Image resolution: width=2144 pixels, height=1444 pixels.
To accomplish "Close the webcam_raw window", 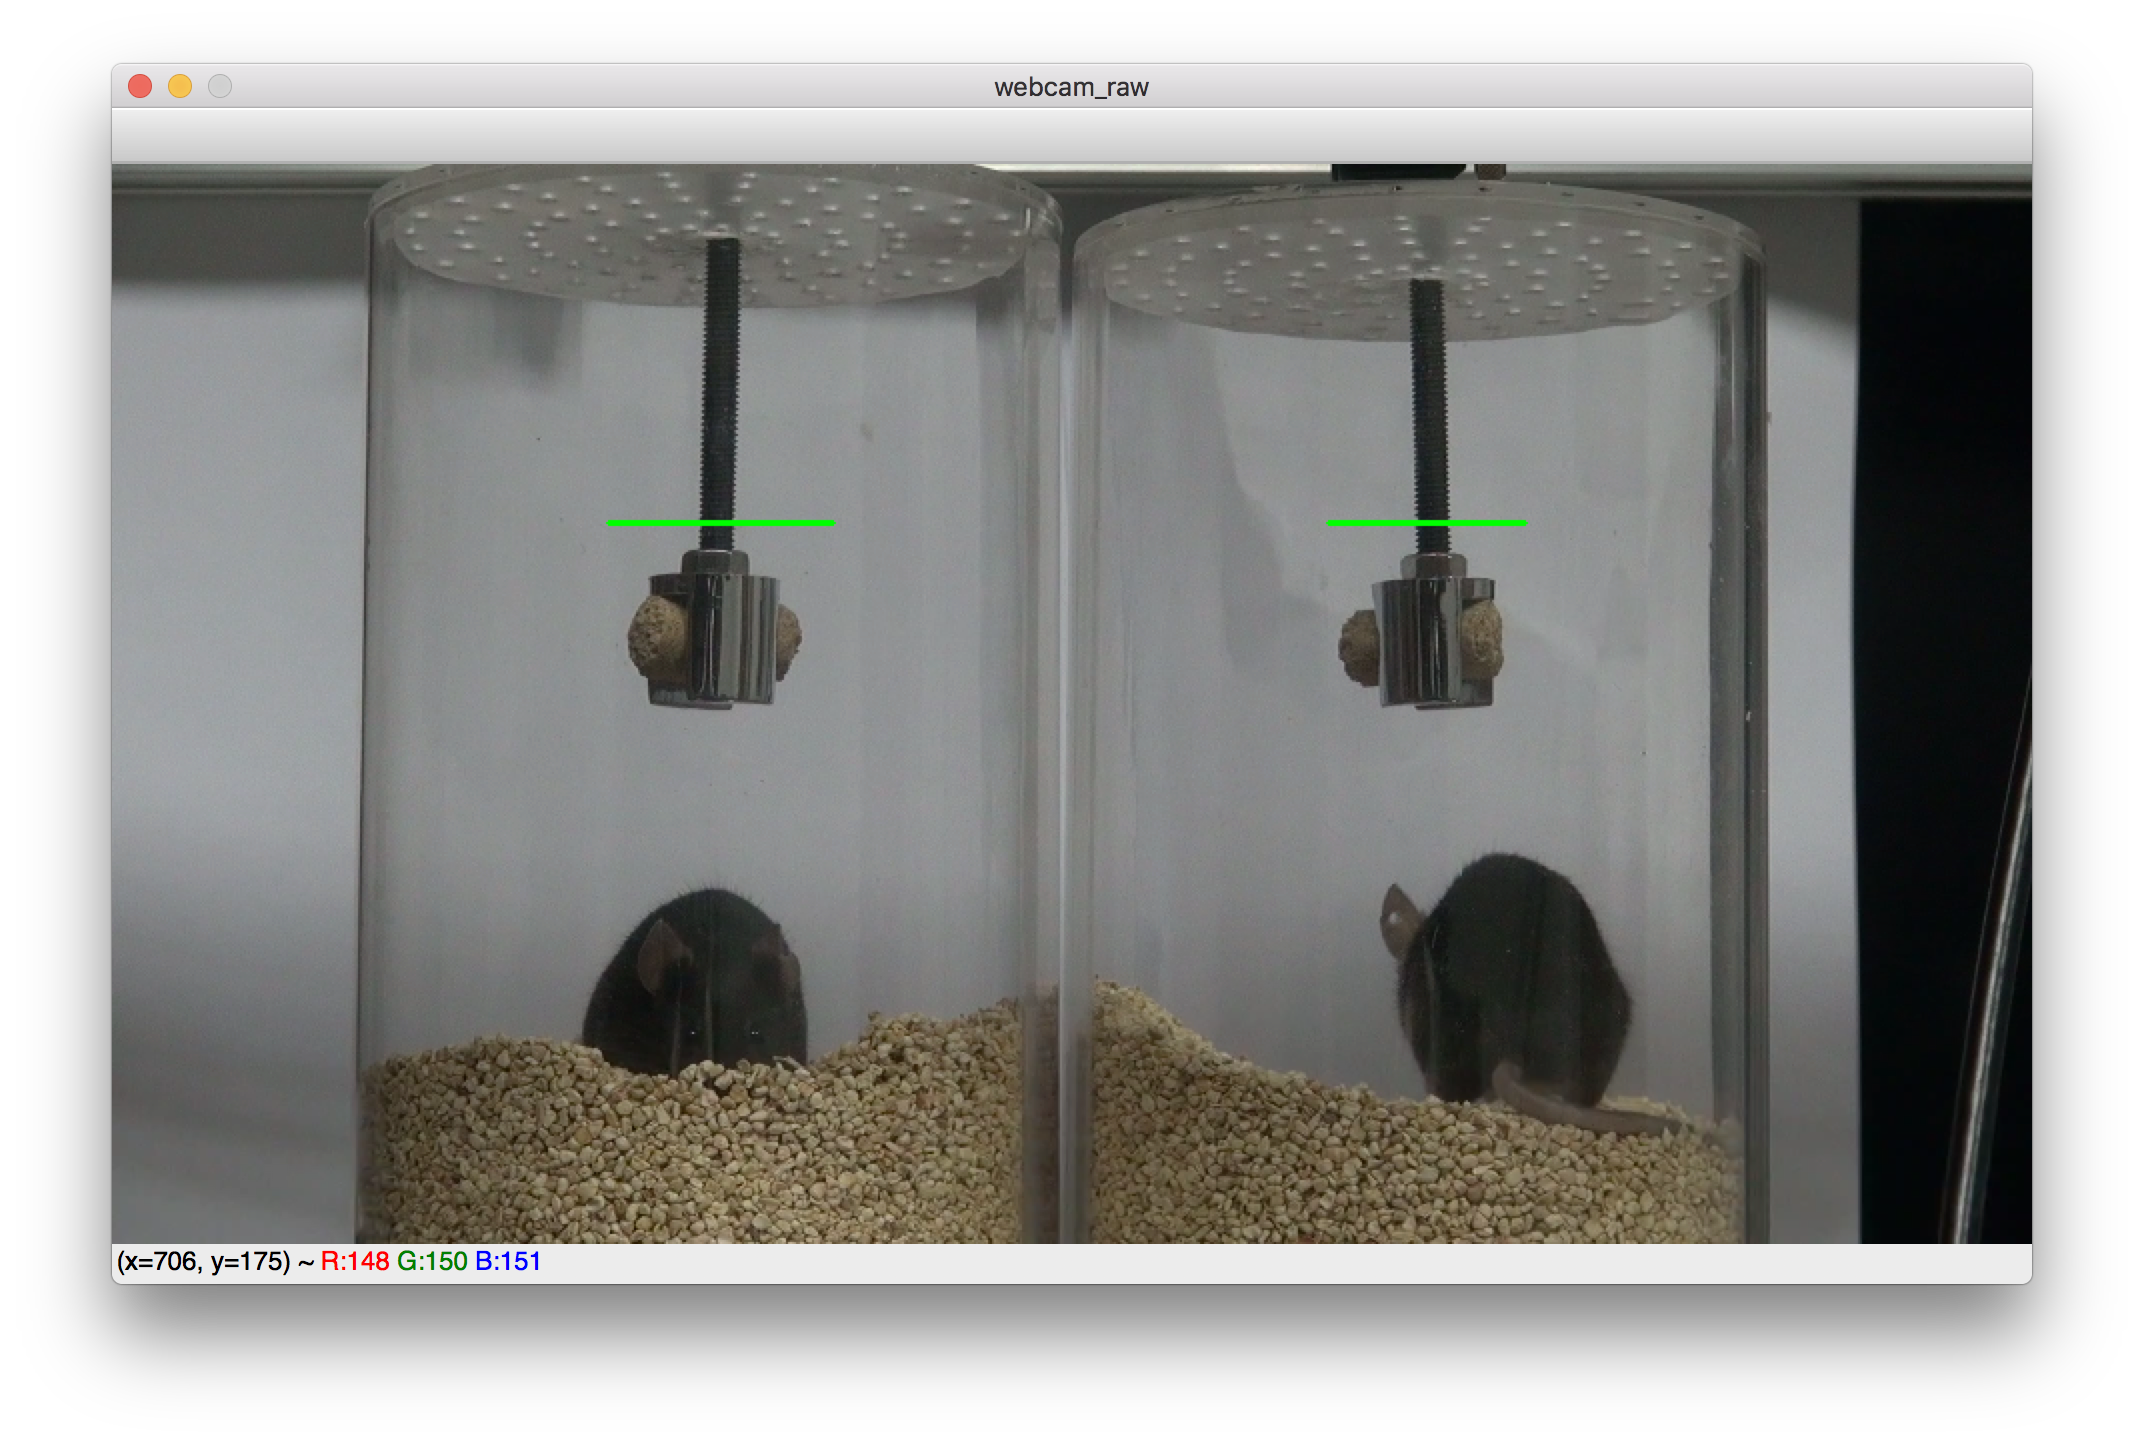I will tap(140, 87).
